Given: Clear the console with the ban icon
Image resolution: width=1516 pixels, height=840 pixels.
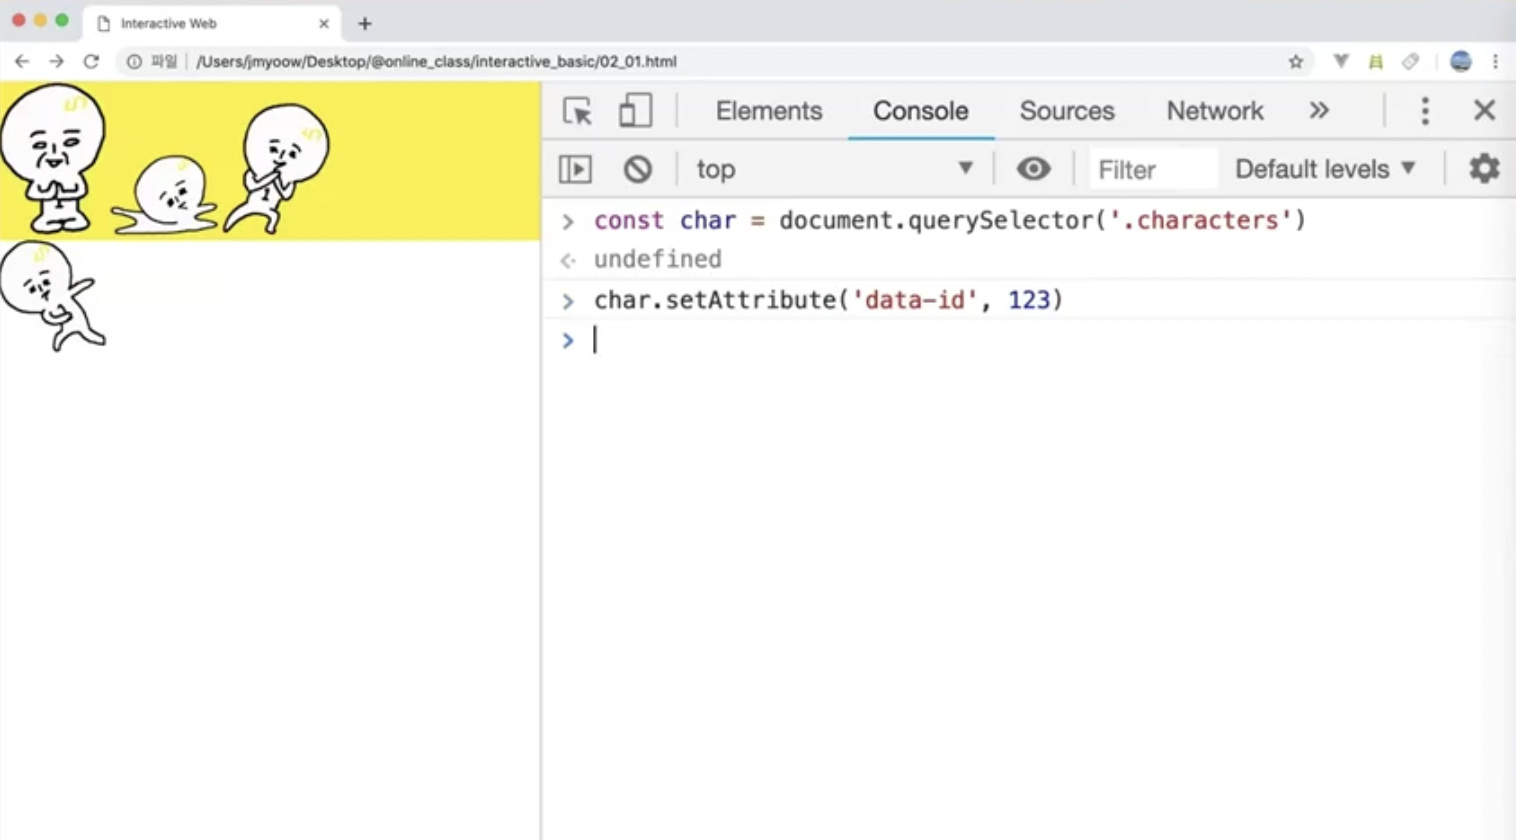Looking at the screenshot, I should pyautogui.click(x=637, y=169).
